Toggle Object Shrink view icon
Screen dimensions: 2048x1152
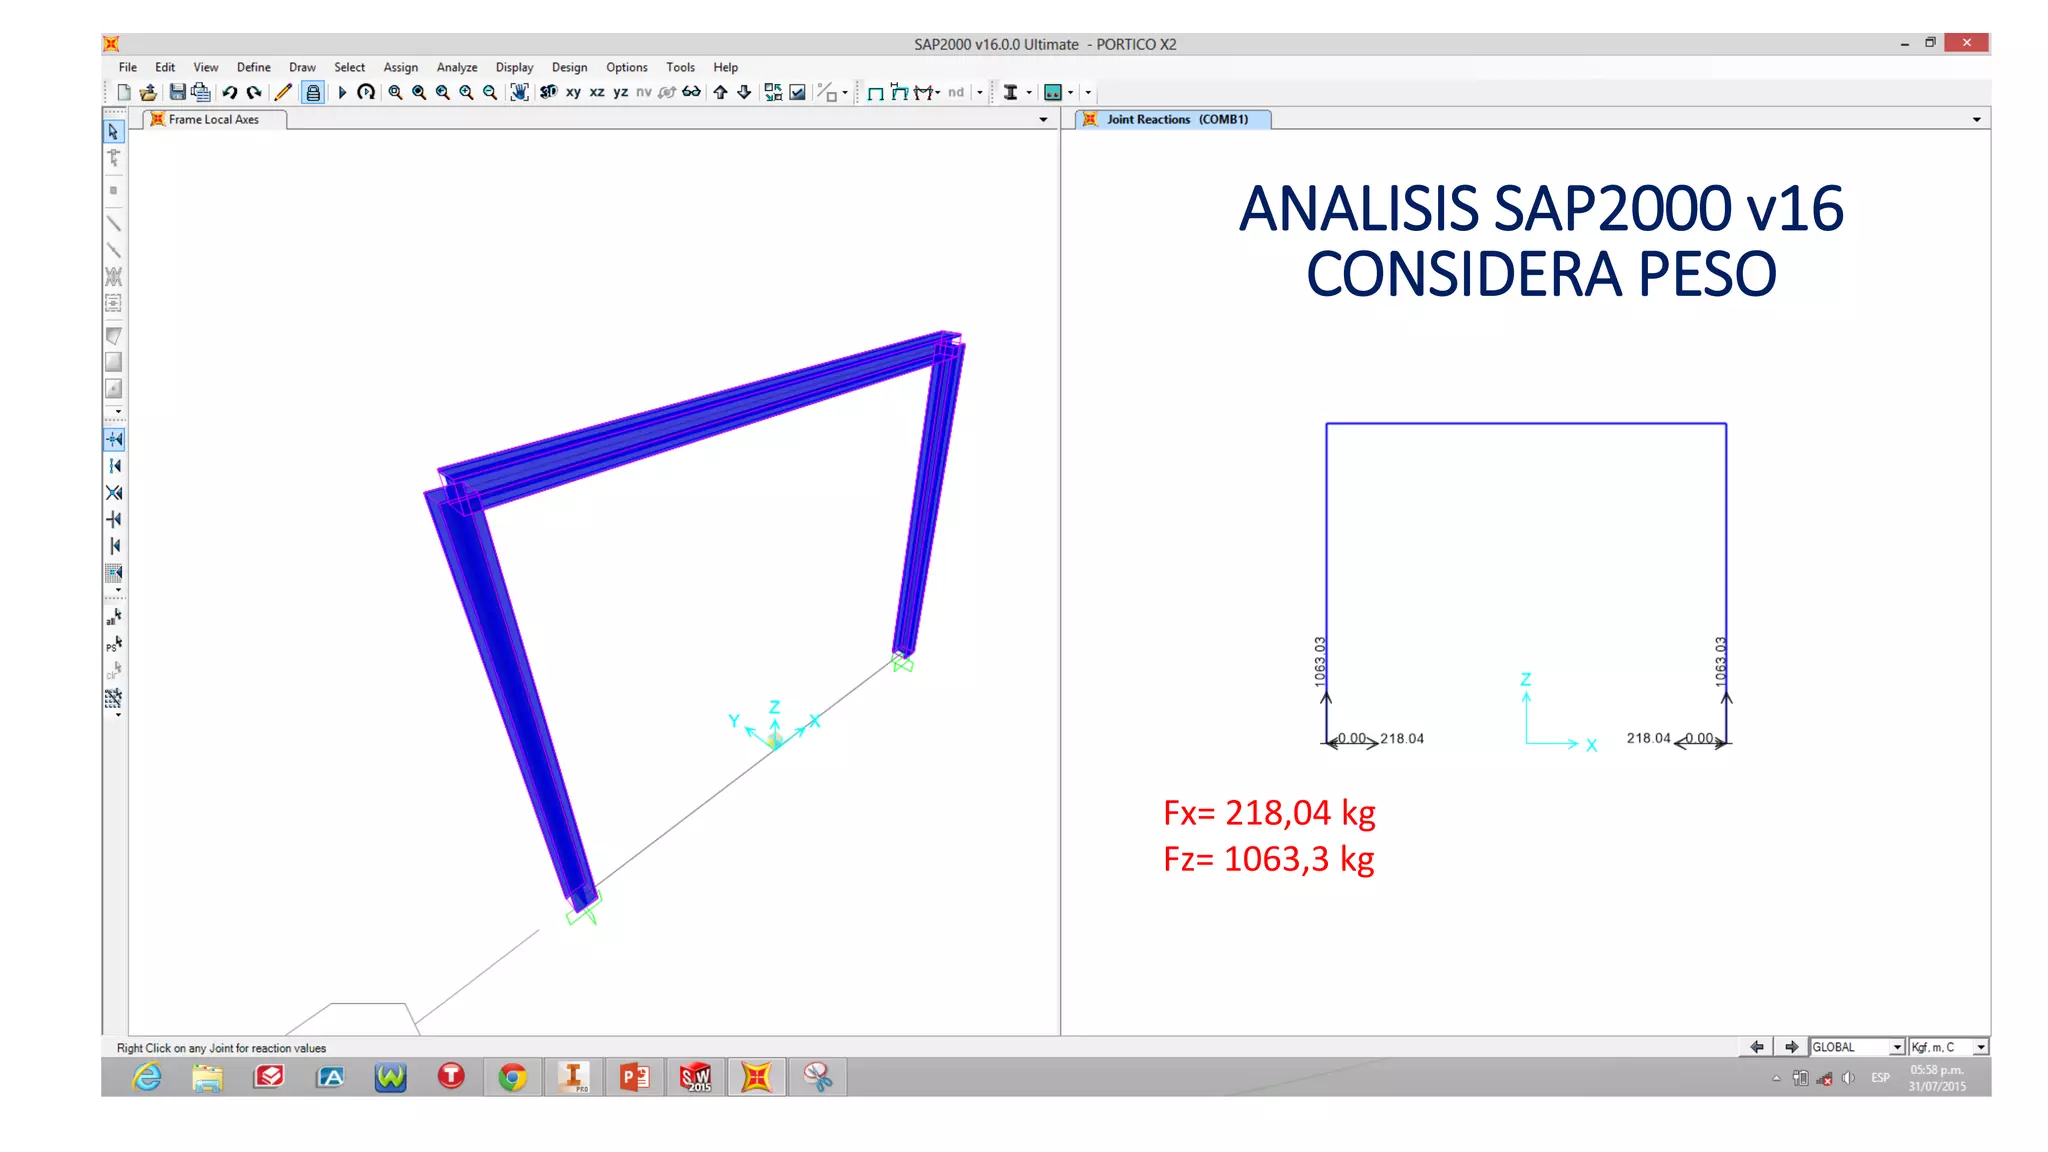[773, 92]
